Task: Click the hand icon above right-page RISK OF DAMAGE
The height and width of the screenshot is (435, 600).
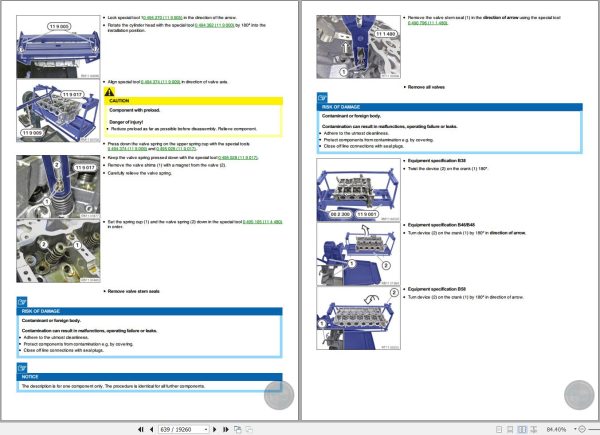Action: (322, 98)
